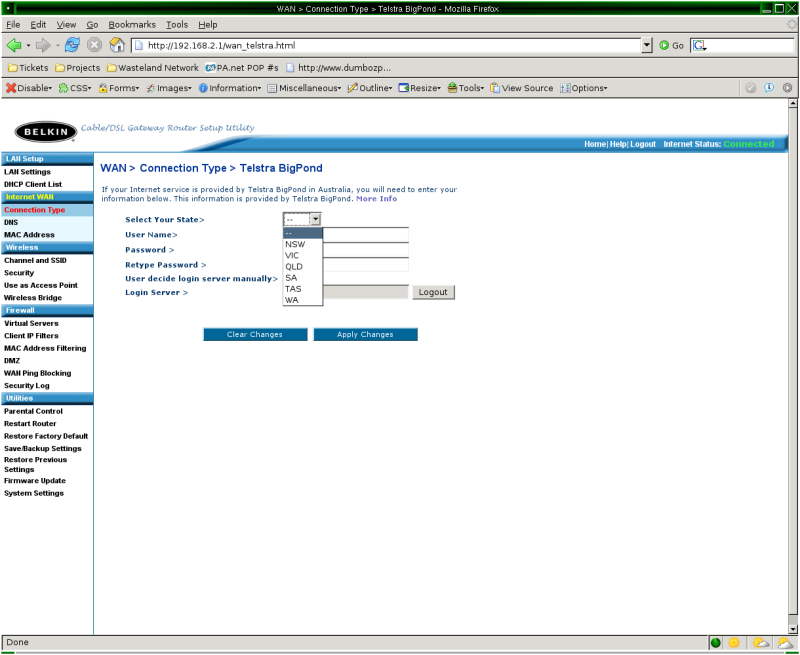Click the scrollbar up arrow
Image resolution: width=800 pixels, height=655 pixels.
[x=792, y=104]
